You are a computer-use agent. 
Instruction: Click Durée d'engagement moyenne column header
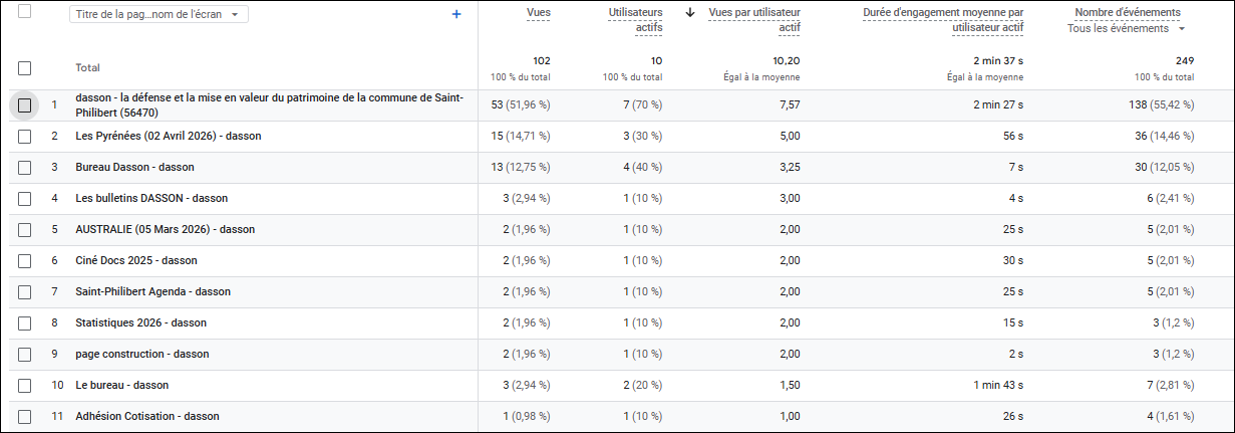coord(943,19)
